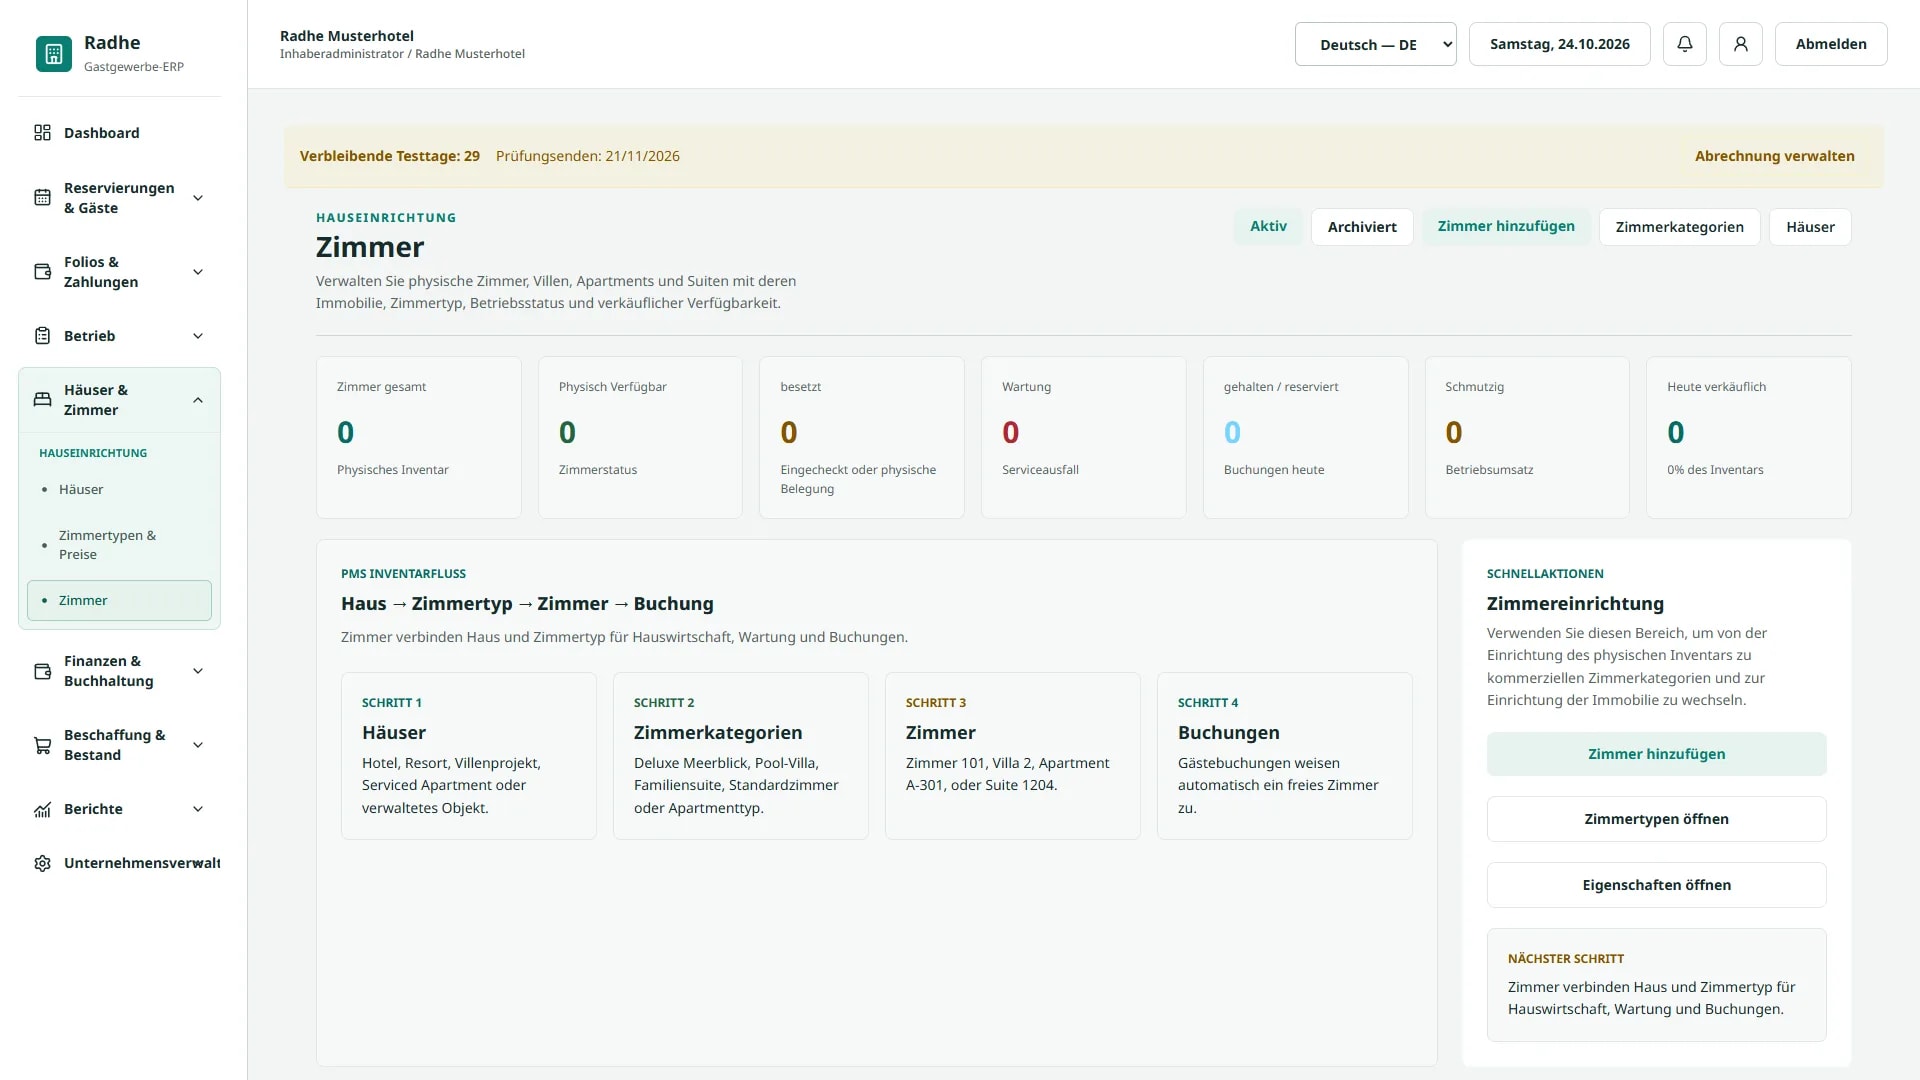Expand Beschaffung & Bestand chevron
This screenshot has height=1080, width=1920.
(x=198, y=745)
